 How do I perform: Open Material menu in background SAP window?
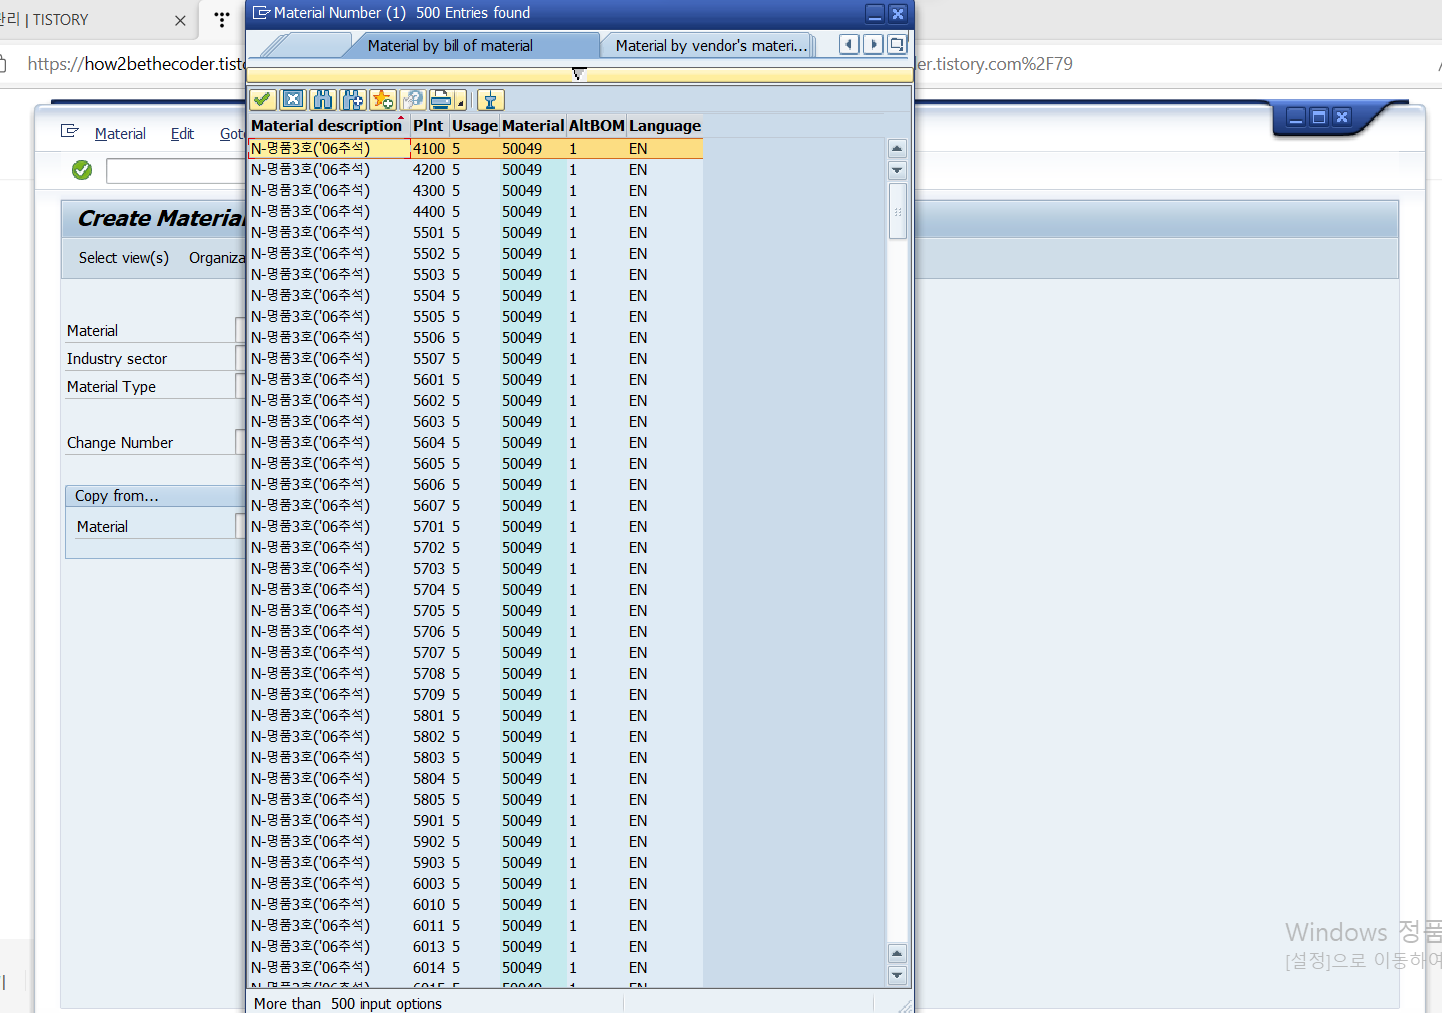click(x=120, y=134)
